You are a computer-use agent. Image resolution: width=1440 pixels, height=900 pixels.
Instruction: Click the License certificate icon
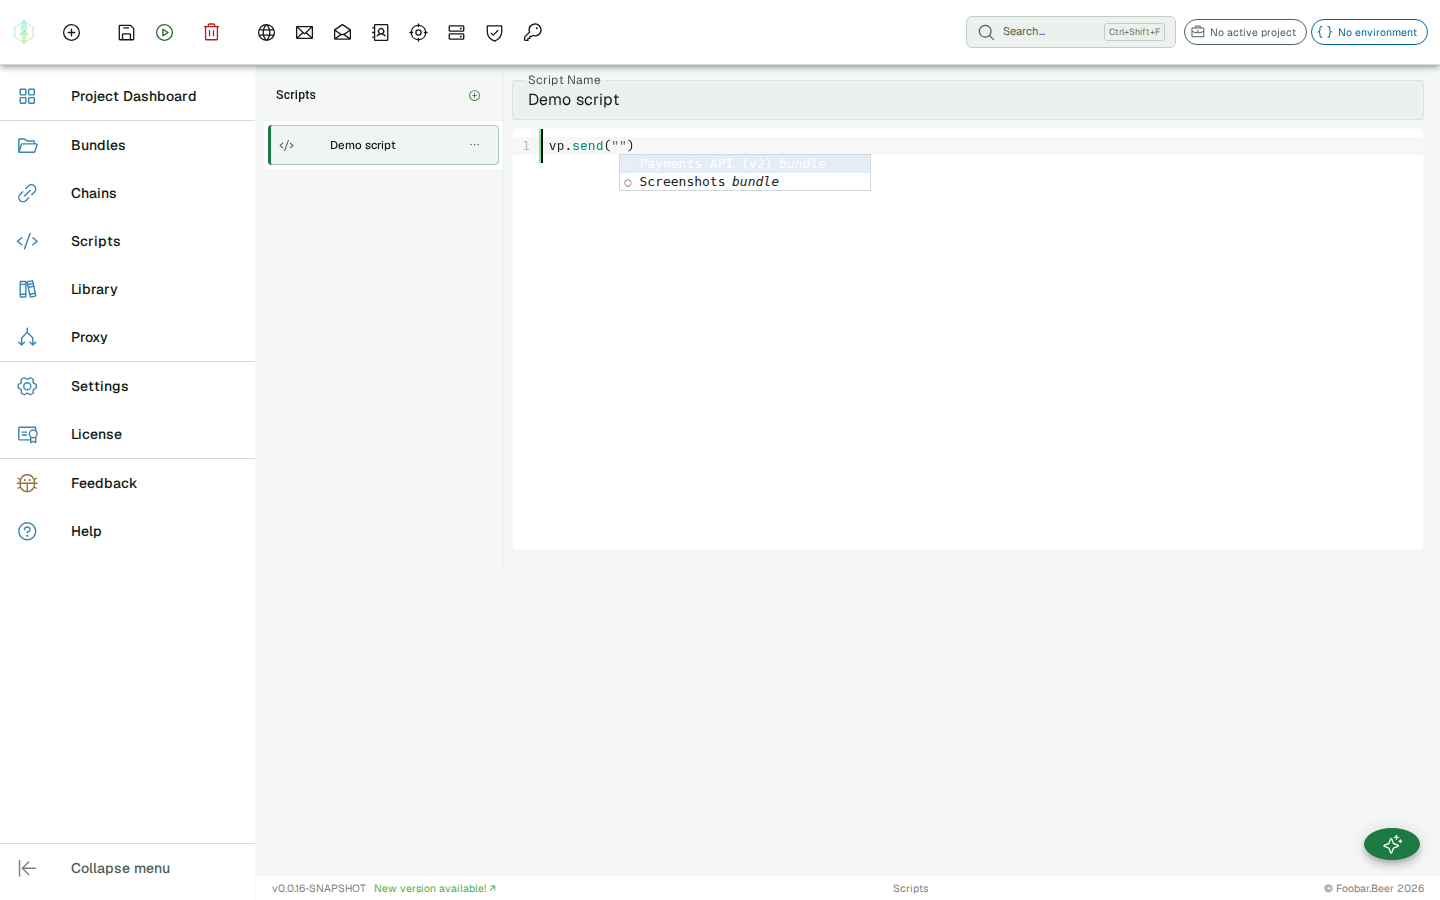(27, 434)
